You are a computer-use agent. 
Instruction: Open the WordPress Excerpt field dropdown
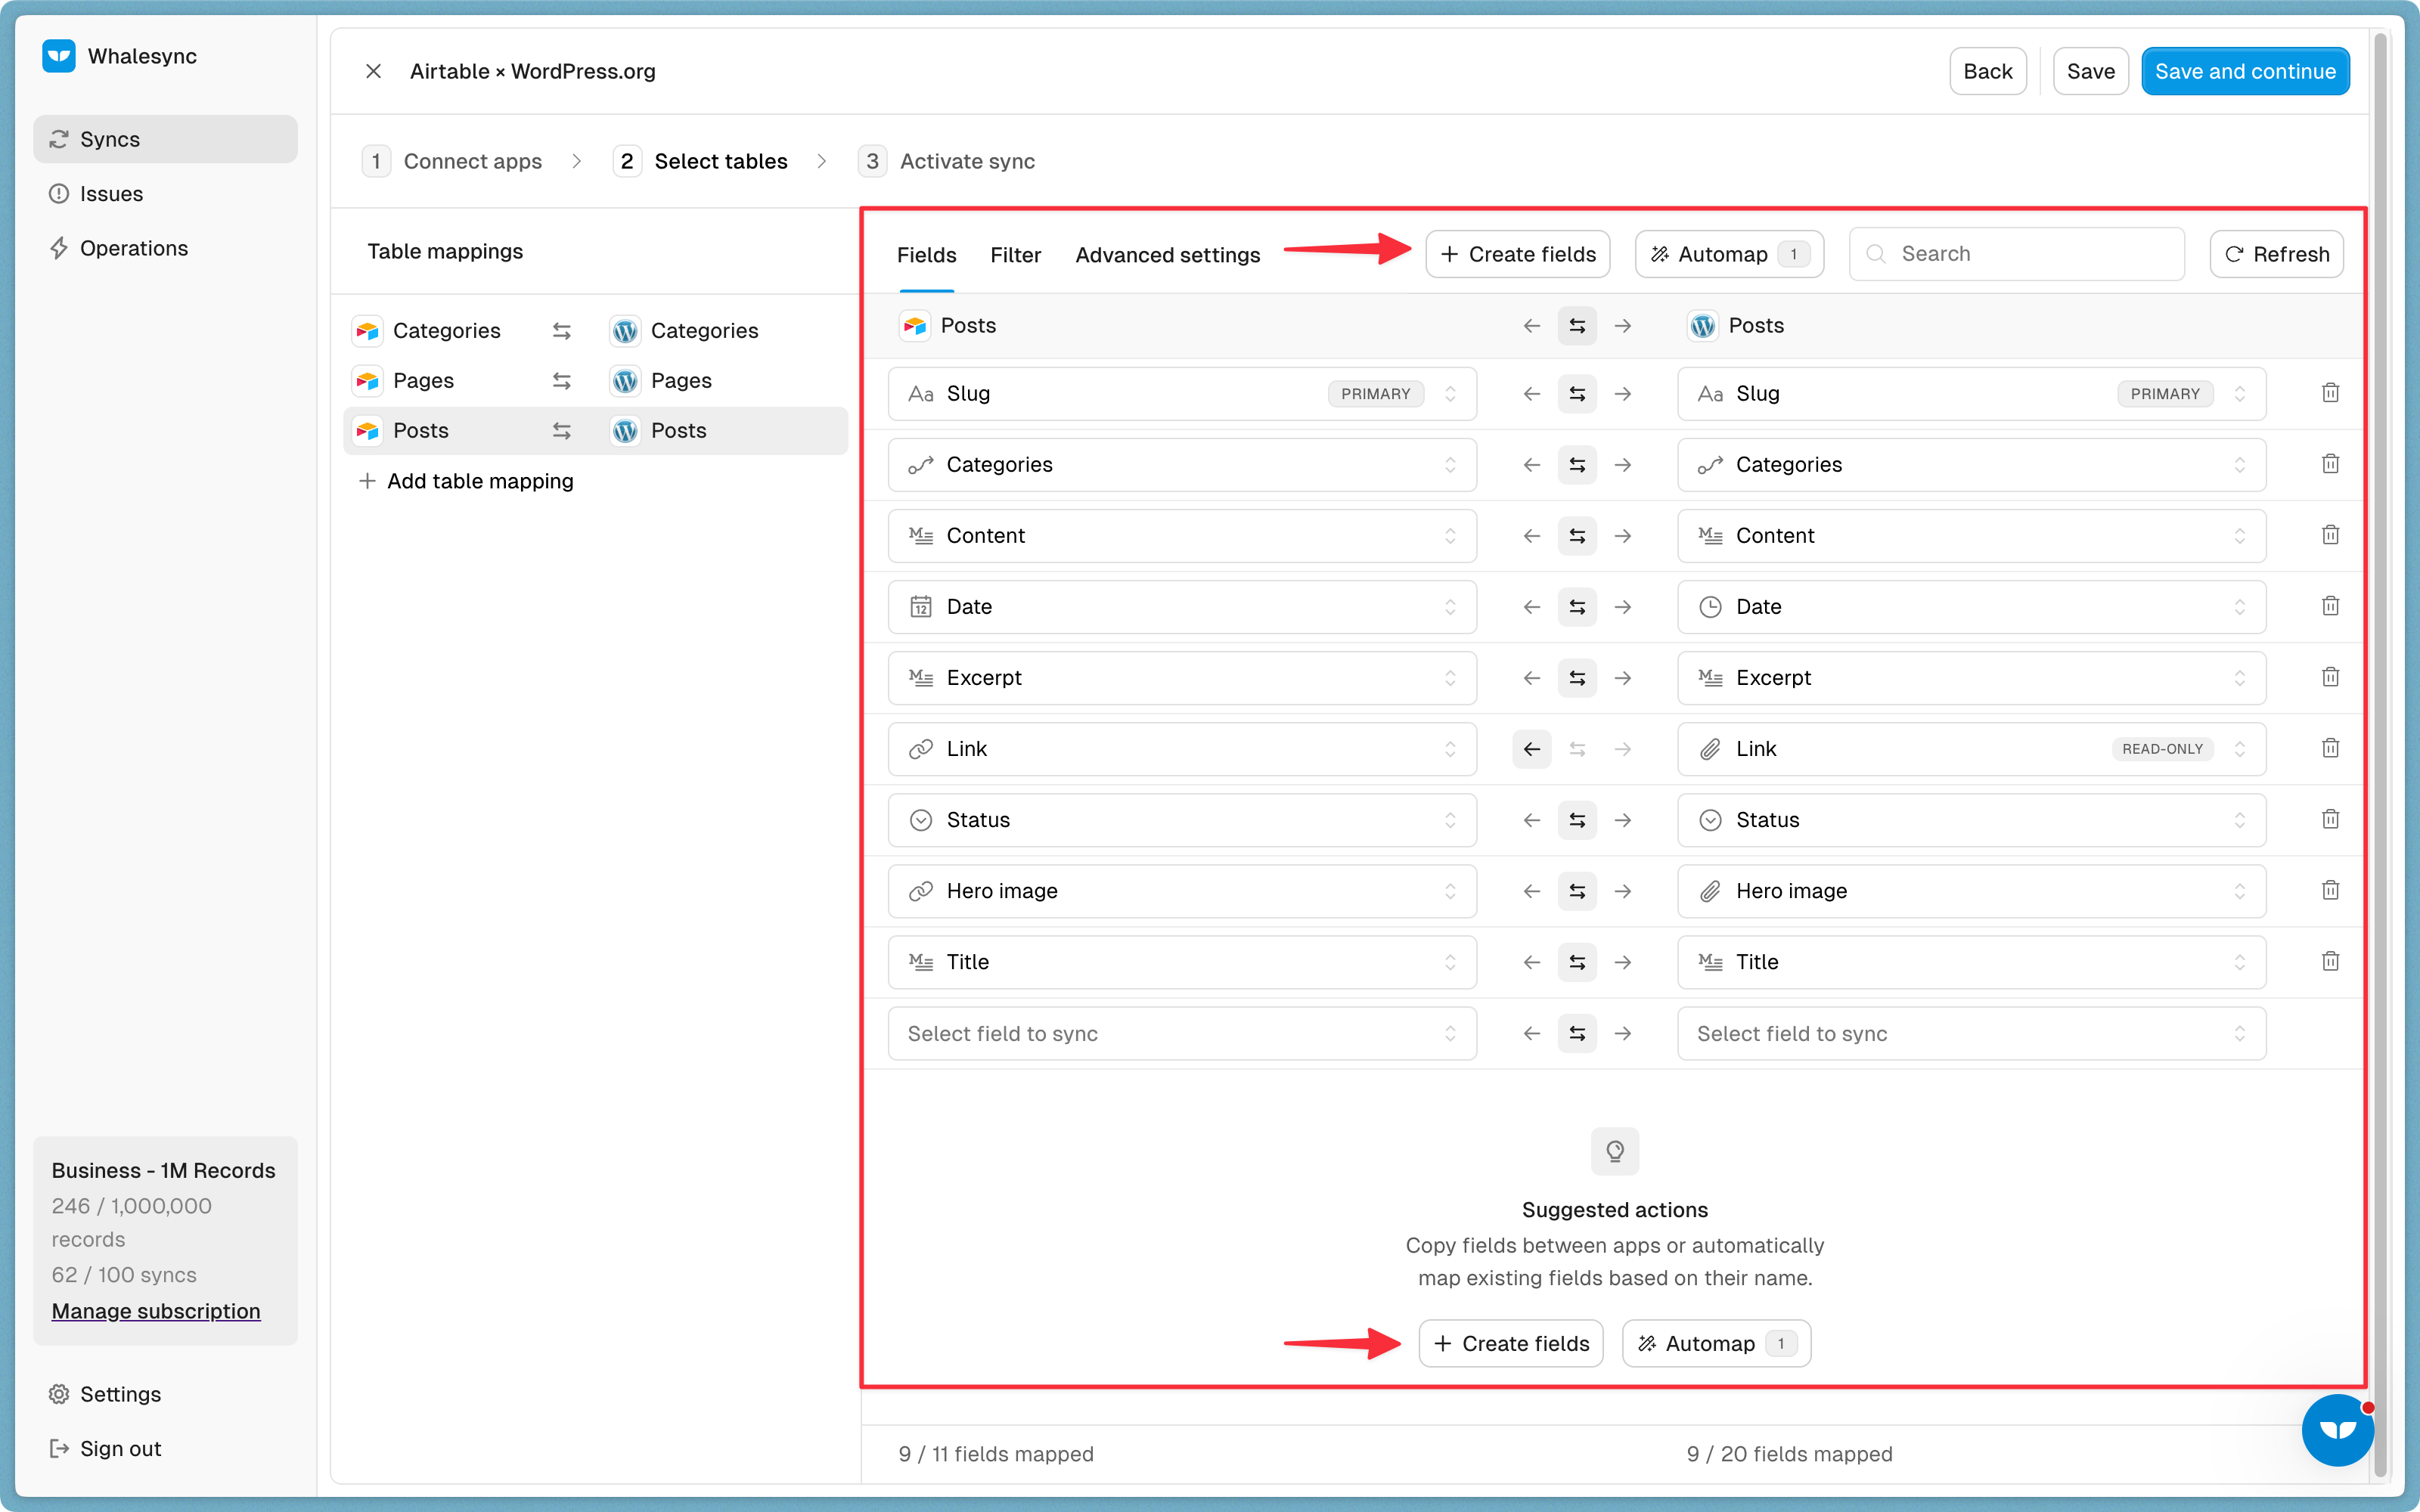tap(1971, 678)
